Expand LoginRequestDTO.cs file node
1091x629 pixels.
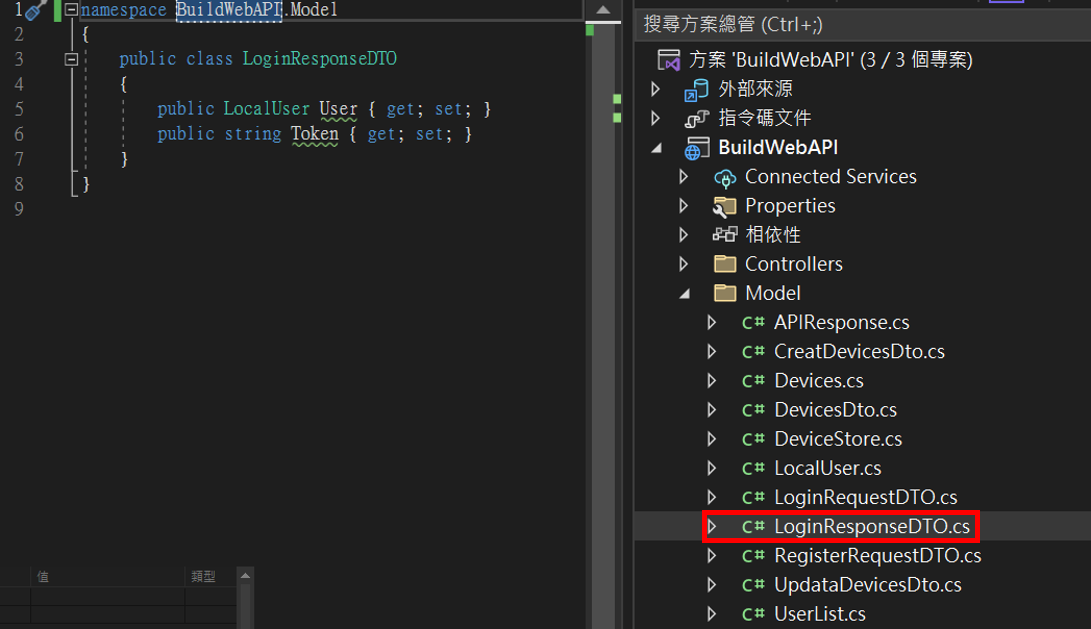[x=711, y=497]
